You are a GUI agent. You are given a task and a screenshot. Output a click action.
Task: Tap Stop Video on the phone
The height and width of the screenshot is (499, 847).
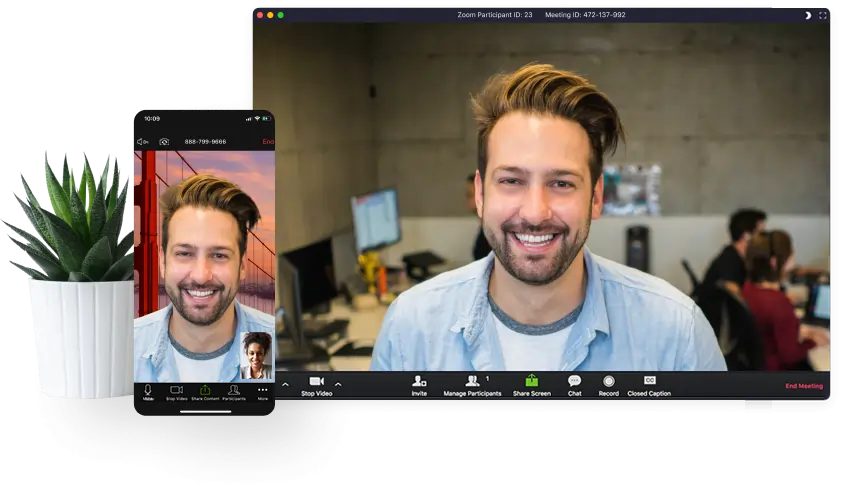click(x=177, y=392)
